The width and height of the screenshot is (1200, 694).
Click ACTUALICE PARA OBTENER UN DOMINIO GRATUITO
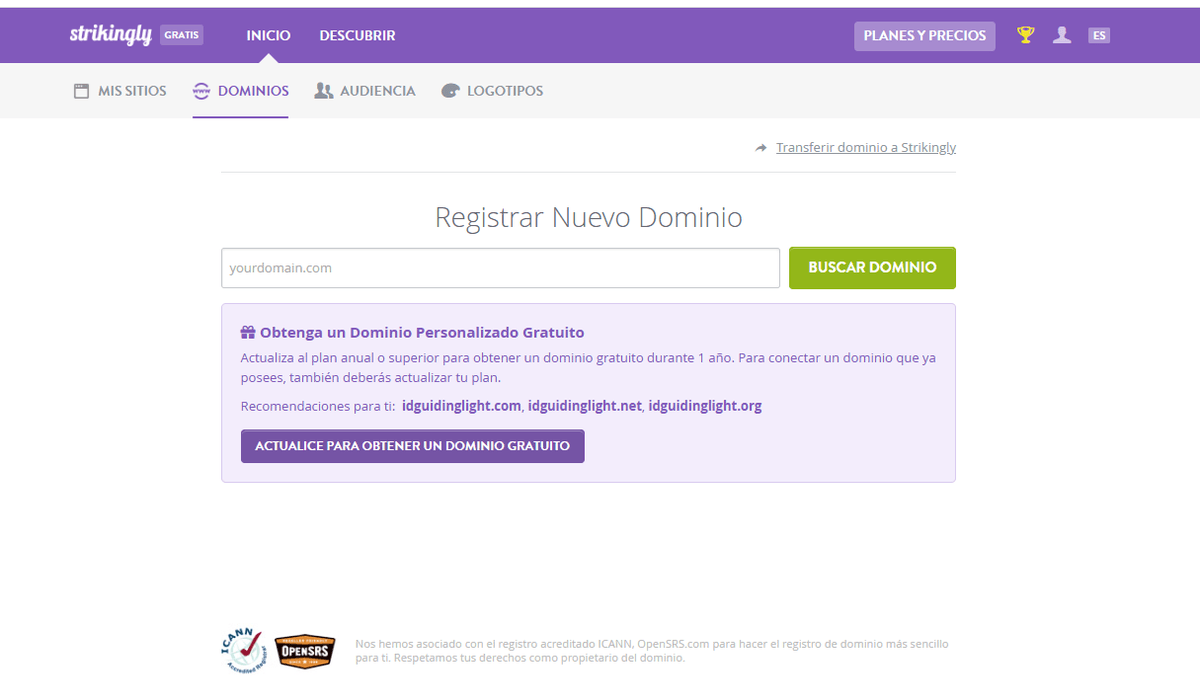(412, 446)
